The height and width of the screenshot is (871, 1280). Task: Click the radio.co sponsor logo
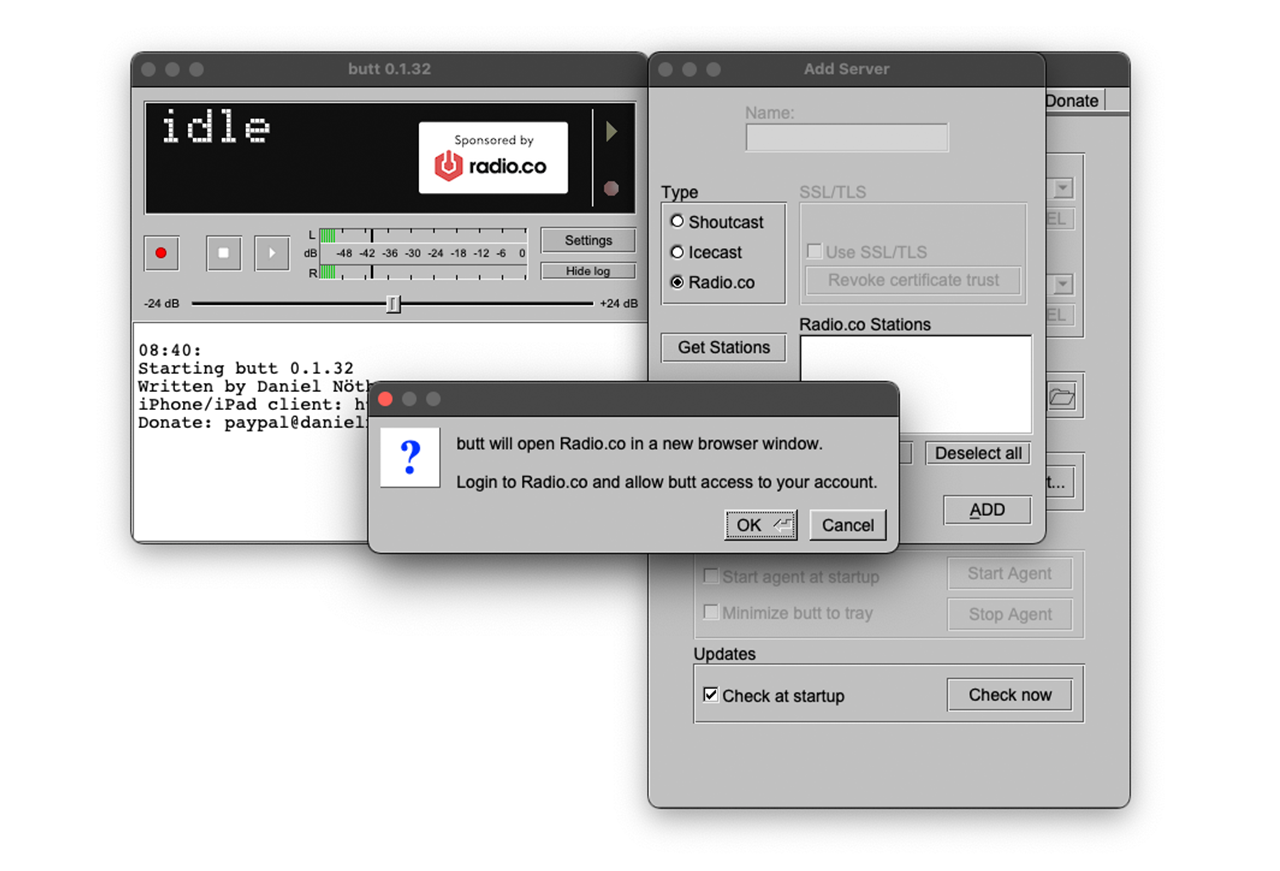click(492, 158)
